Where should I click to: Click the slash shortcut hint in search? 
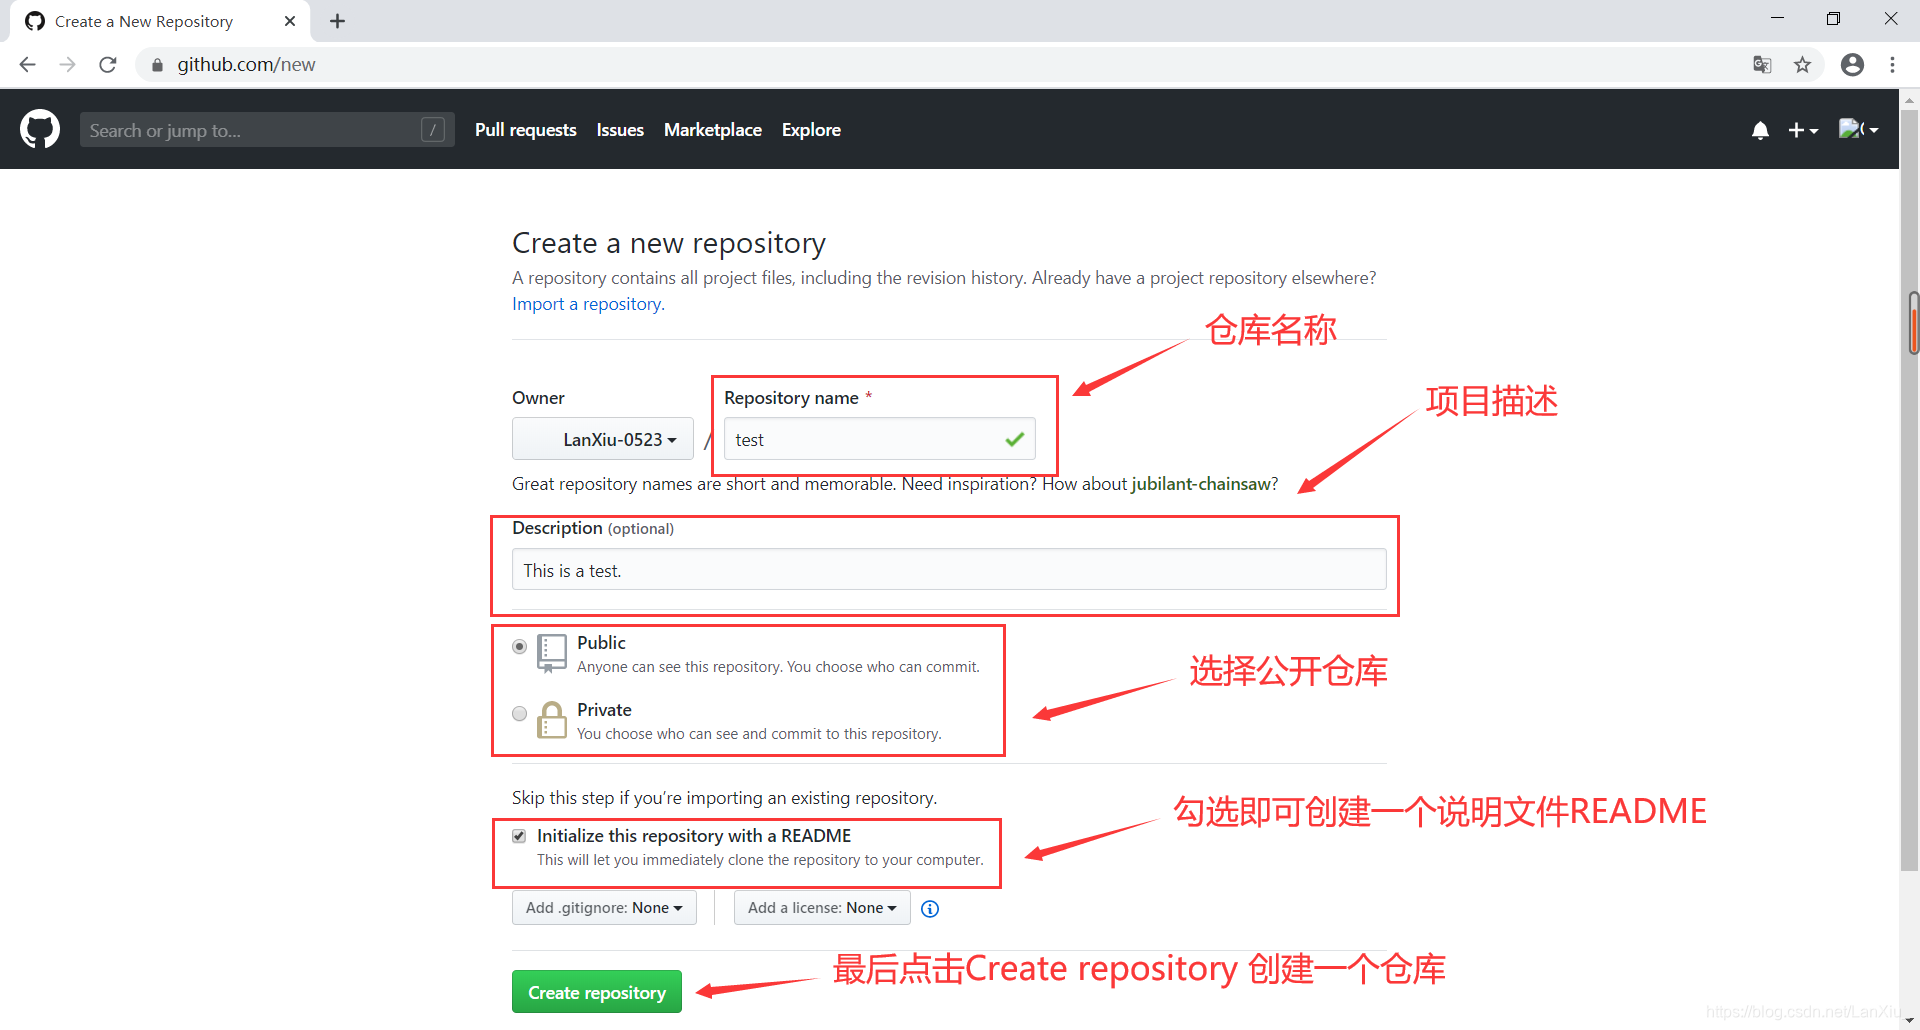433,130
